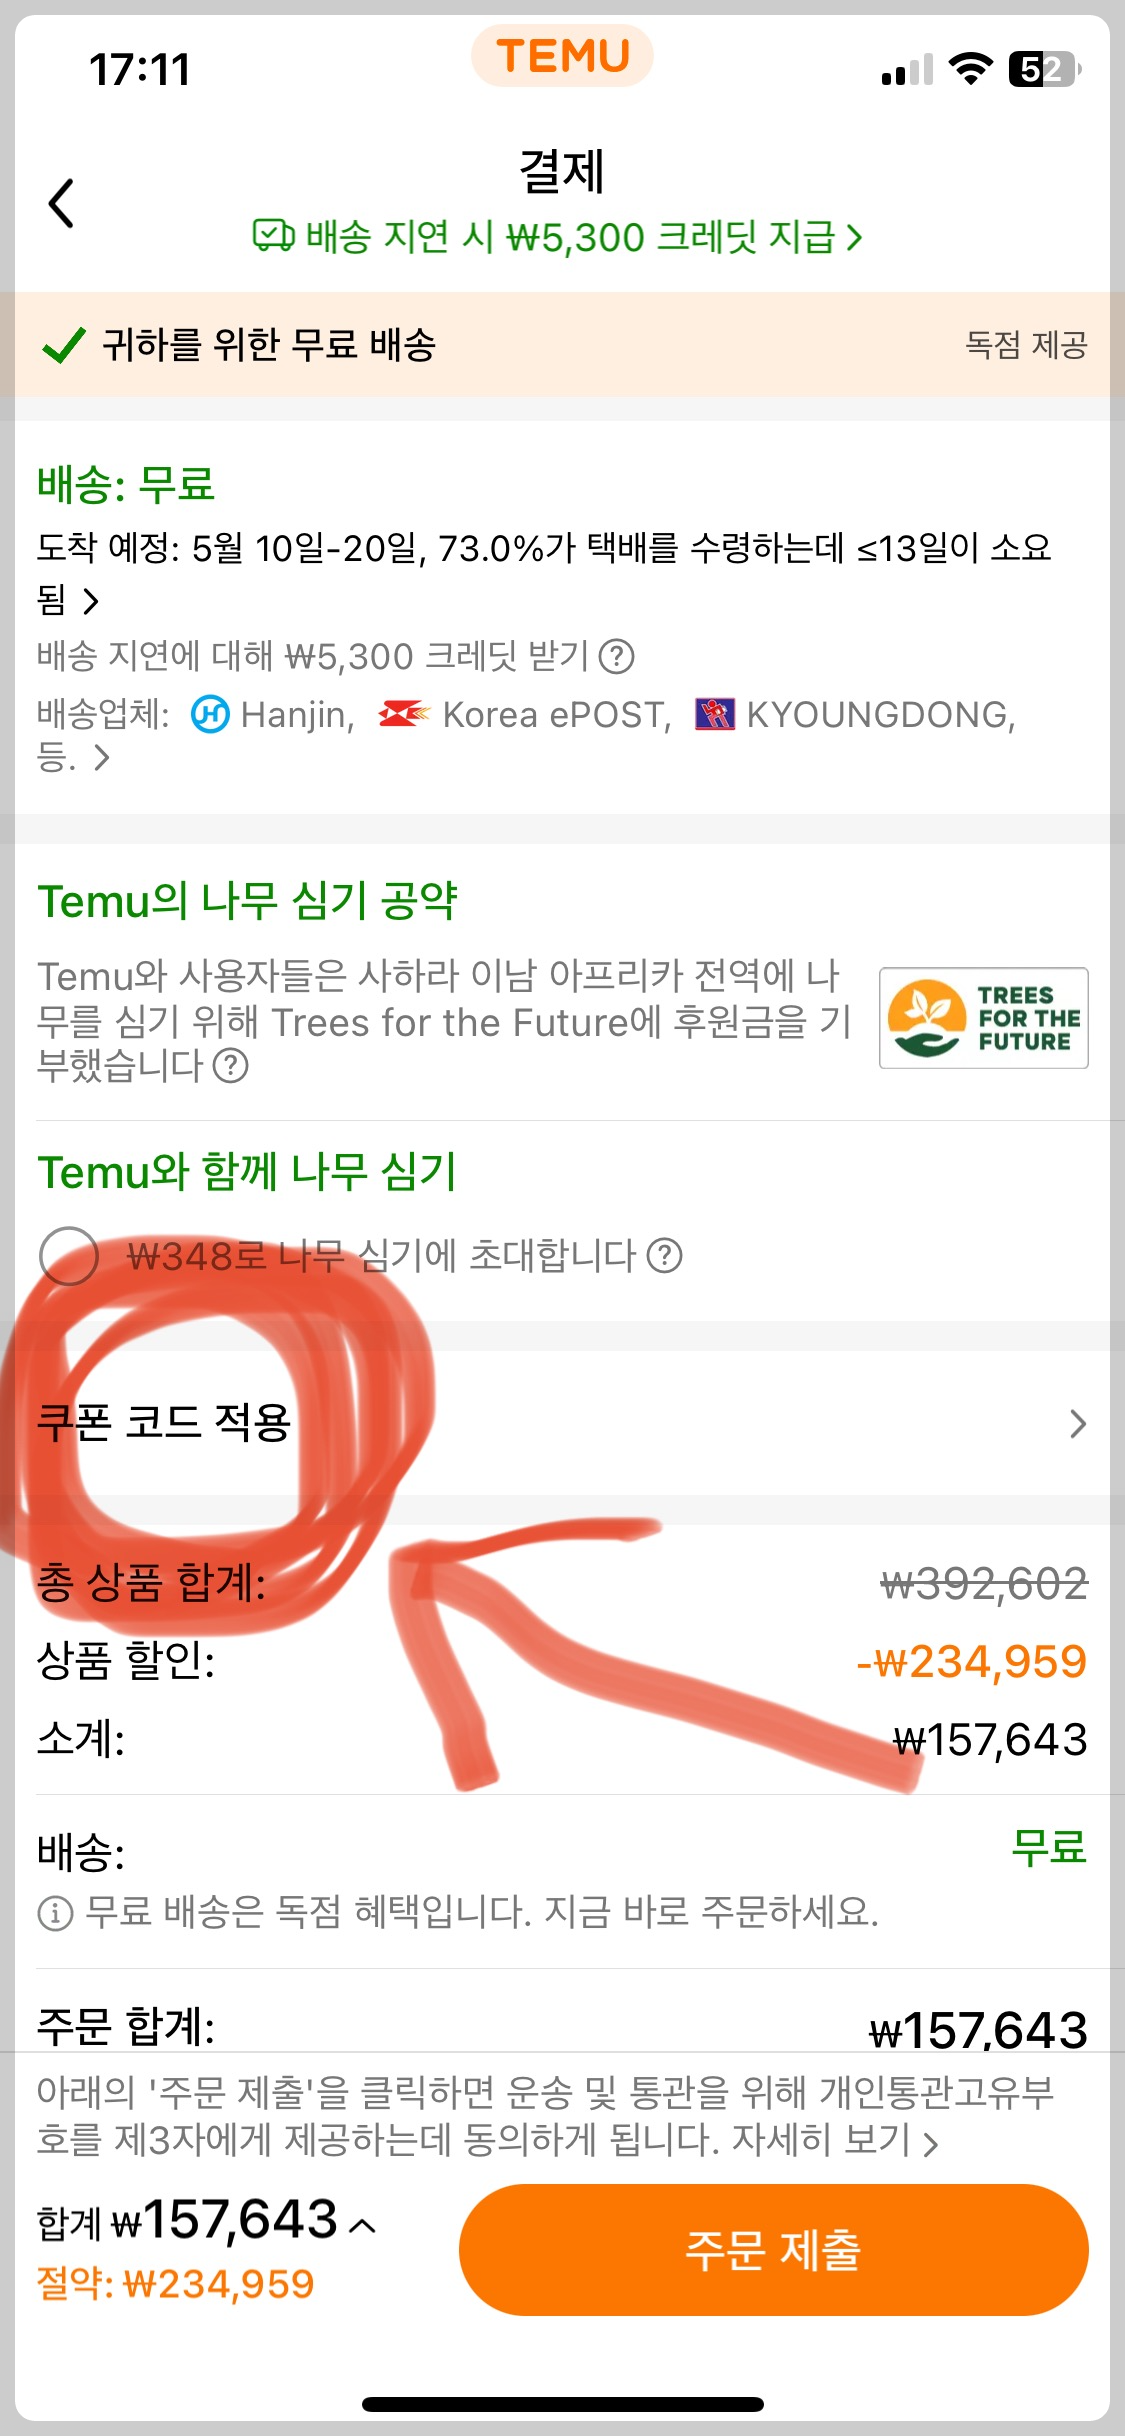The image size is (1125, 2436).
Task: Tap help icon beside ₩348 tree invitation
Action: point(664,1255)
